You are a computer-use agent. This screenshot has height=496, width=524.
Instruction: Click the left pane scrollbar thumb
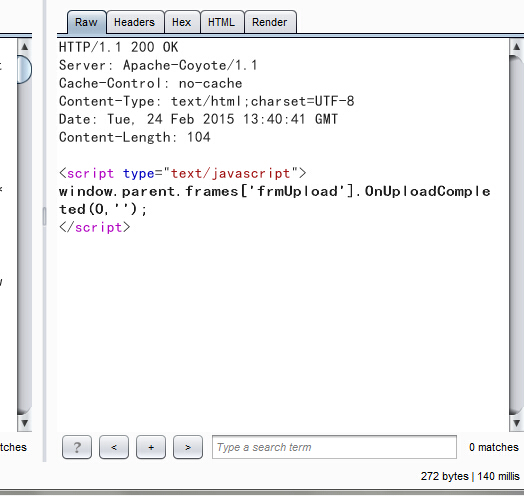click(x=24, y=70)
